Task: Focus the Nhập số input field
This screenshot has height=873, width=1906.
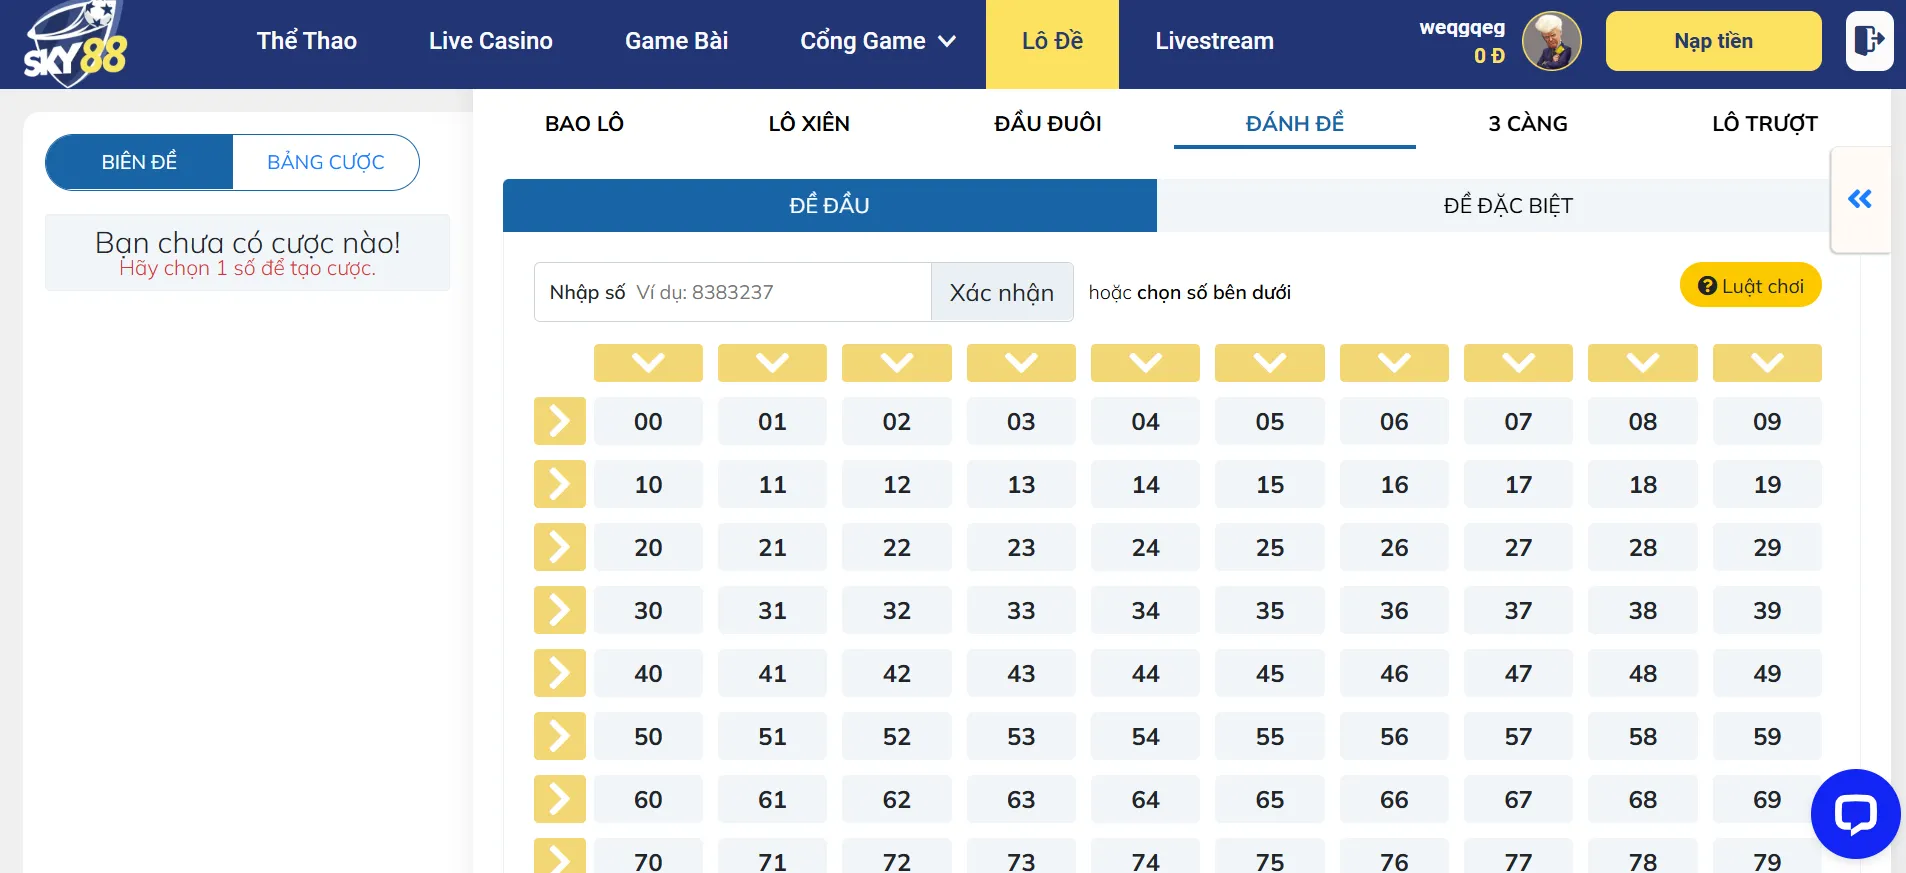Action: (x=780, y=292)
